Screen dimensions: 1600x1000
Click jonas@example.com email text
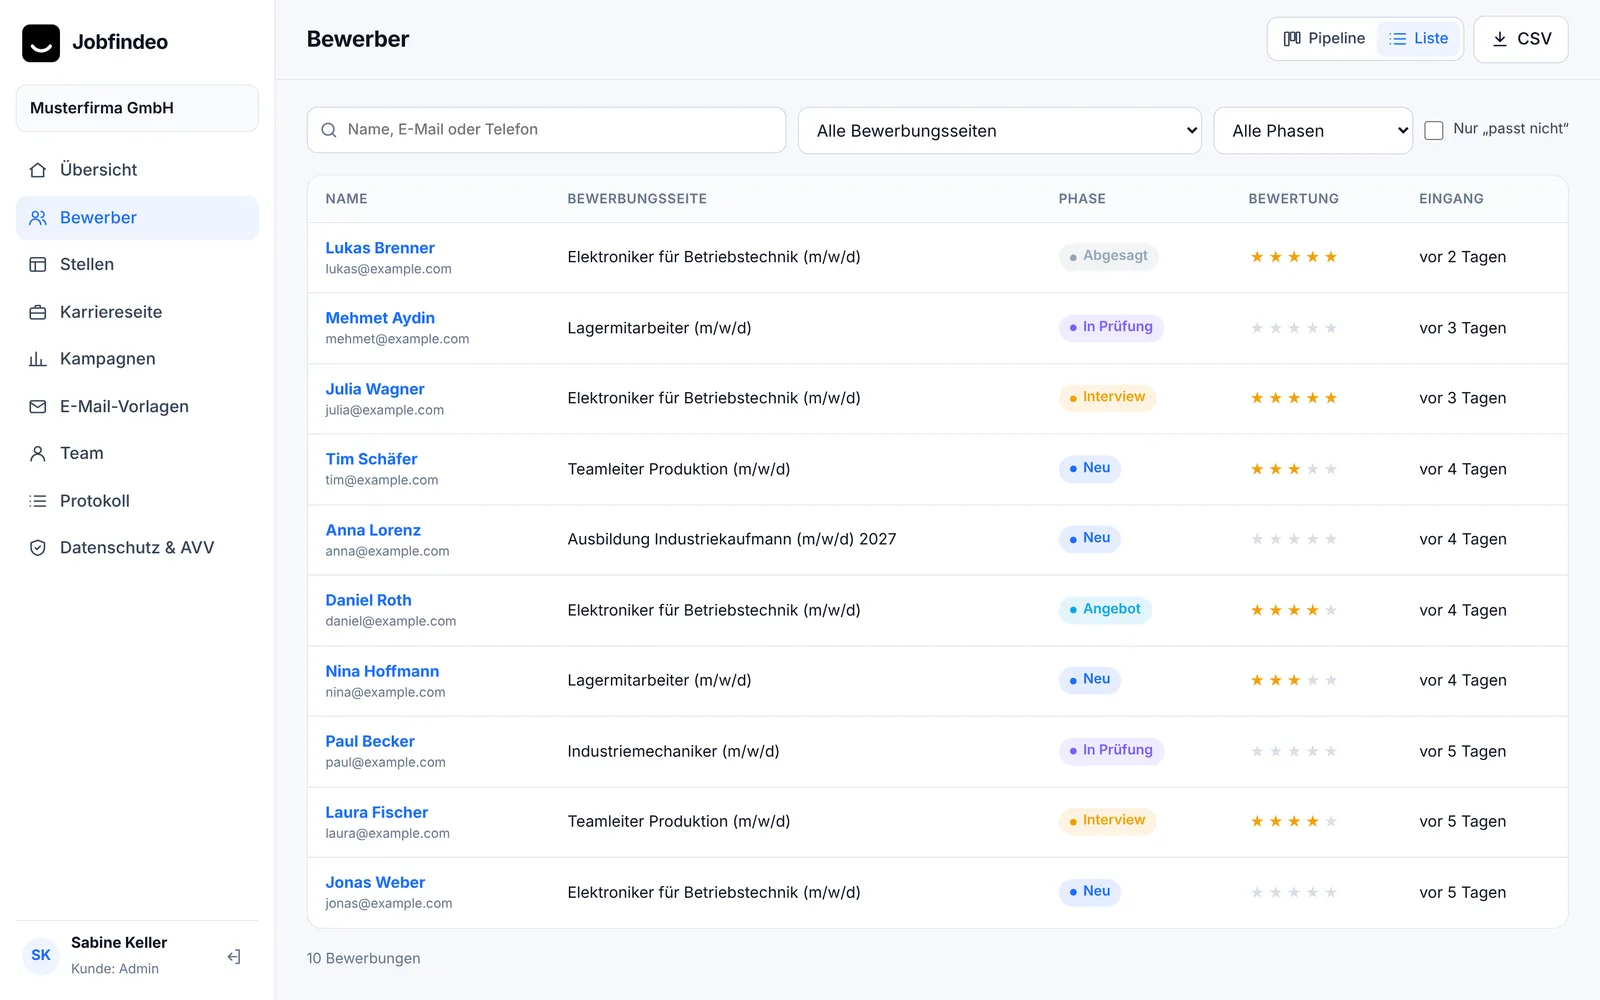[x=388, y=903]
